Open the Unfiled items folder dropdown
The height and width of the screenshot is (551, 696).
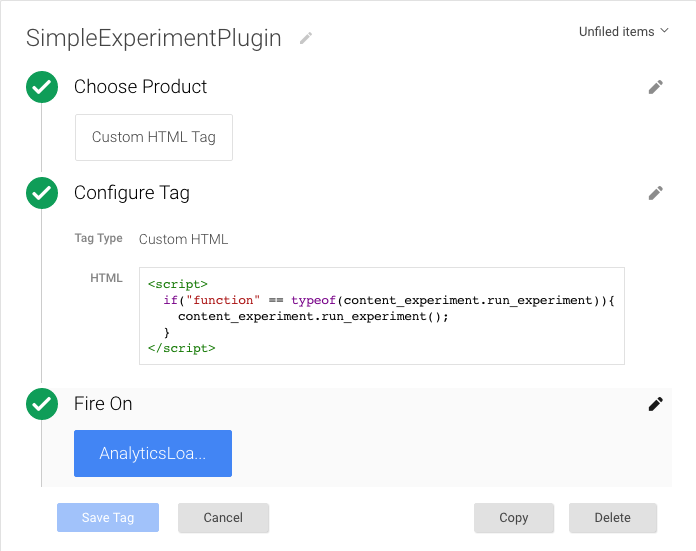[x=624, y=32]
